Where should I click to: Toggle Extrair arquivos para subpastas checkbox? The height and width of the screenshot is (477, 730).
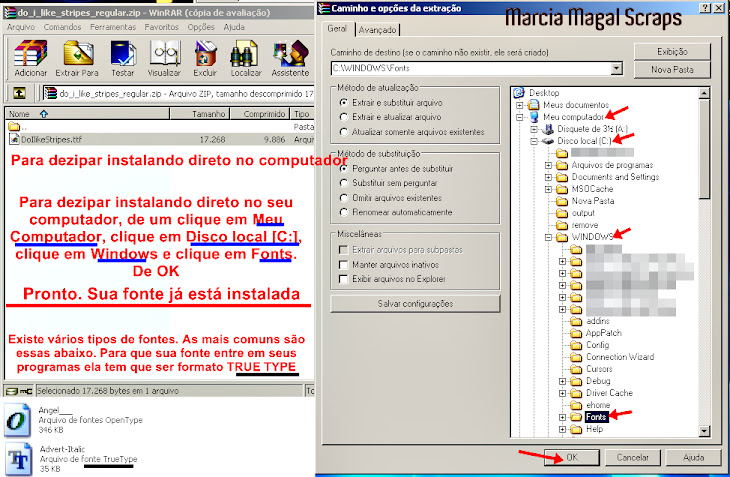[x=344, y=250]
